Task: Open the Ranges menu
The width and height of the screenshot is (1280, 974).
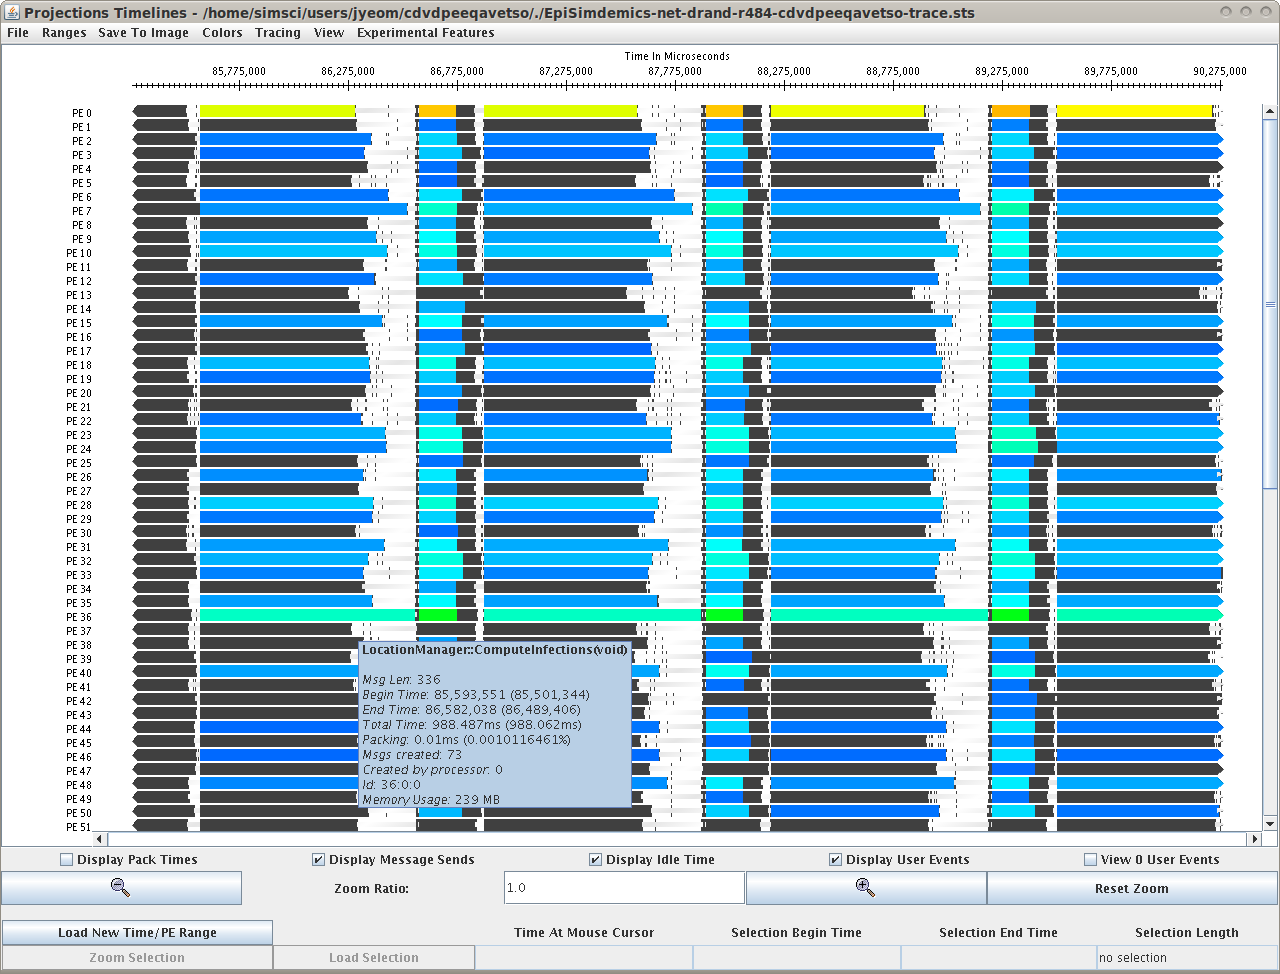Action: coord(64,33)
